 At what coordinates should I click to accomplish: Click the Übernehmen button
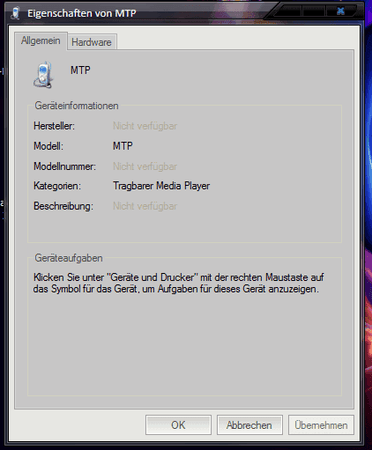pyautogui.click(x=321, y=425)
